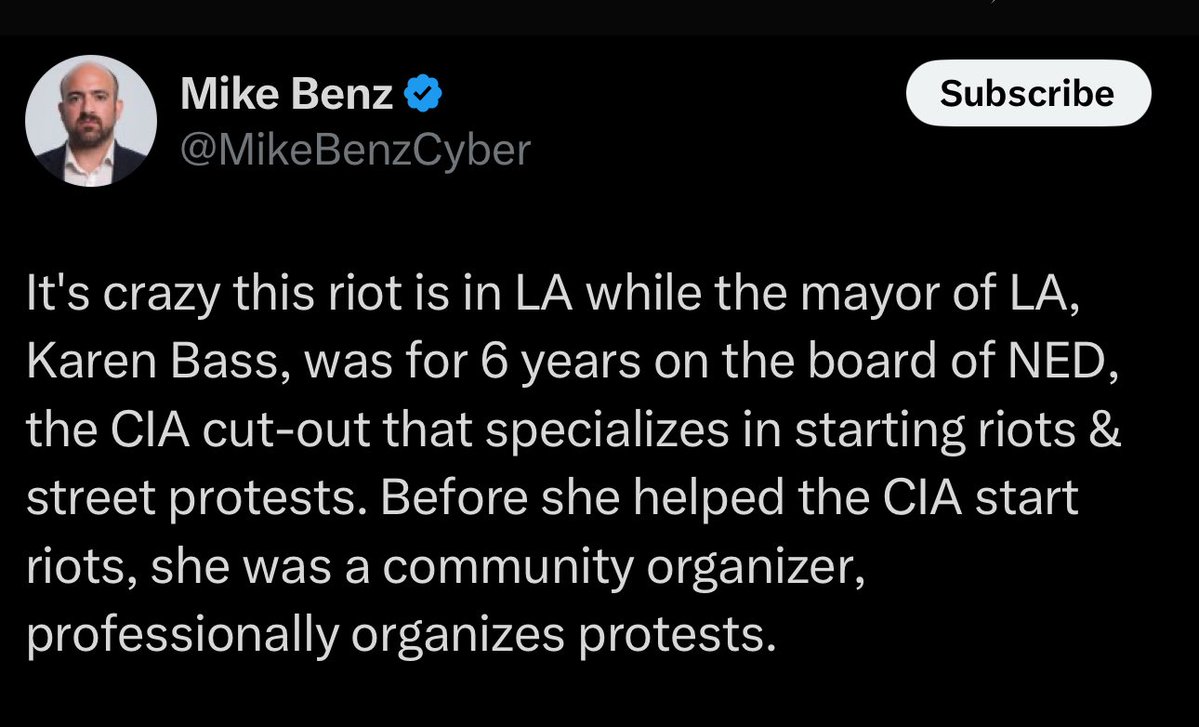The width and height of the screenshot is (1199, 727).
Task: Click "NED," at the second line's end
Action: (1069, 363)
